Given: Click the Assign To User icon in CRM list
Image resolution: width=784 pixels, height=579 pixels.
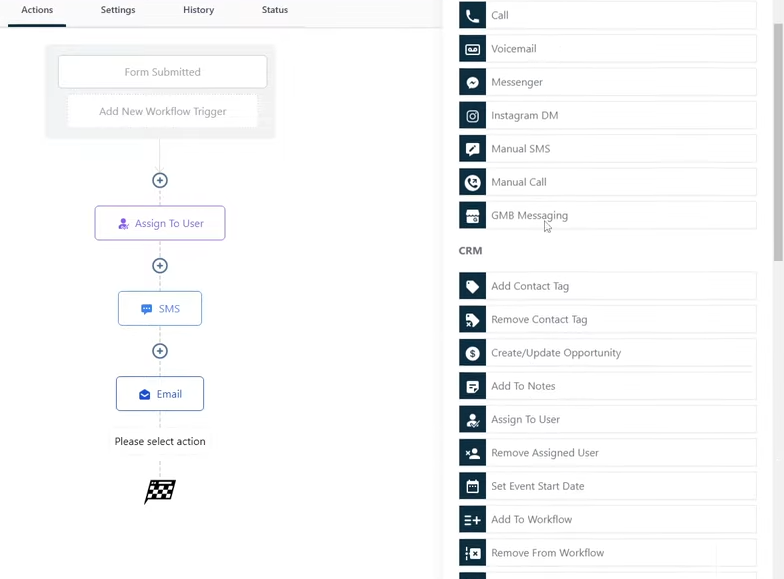Looking at the screenshot, I should pos(472,420).
